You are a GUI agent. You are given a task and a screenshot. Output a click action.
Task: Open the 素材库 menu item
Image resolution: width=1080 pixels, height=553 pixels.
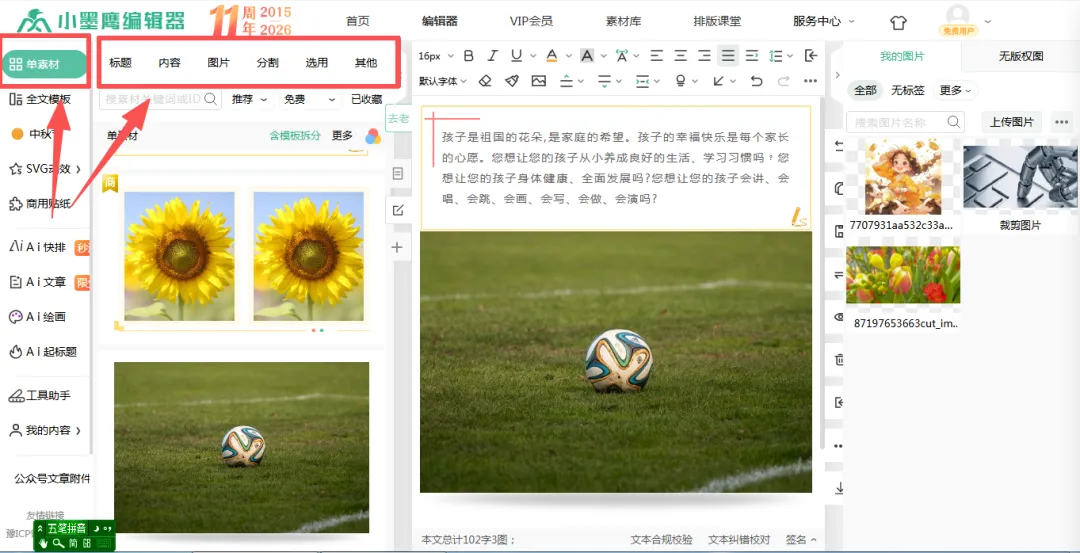[x=623, y=21]
